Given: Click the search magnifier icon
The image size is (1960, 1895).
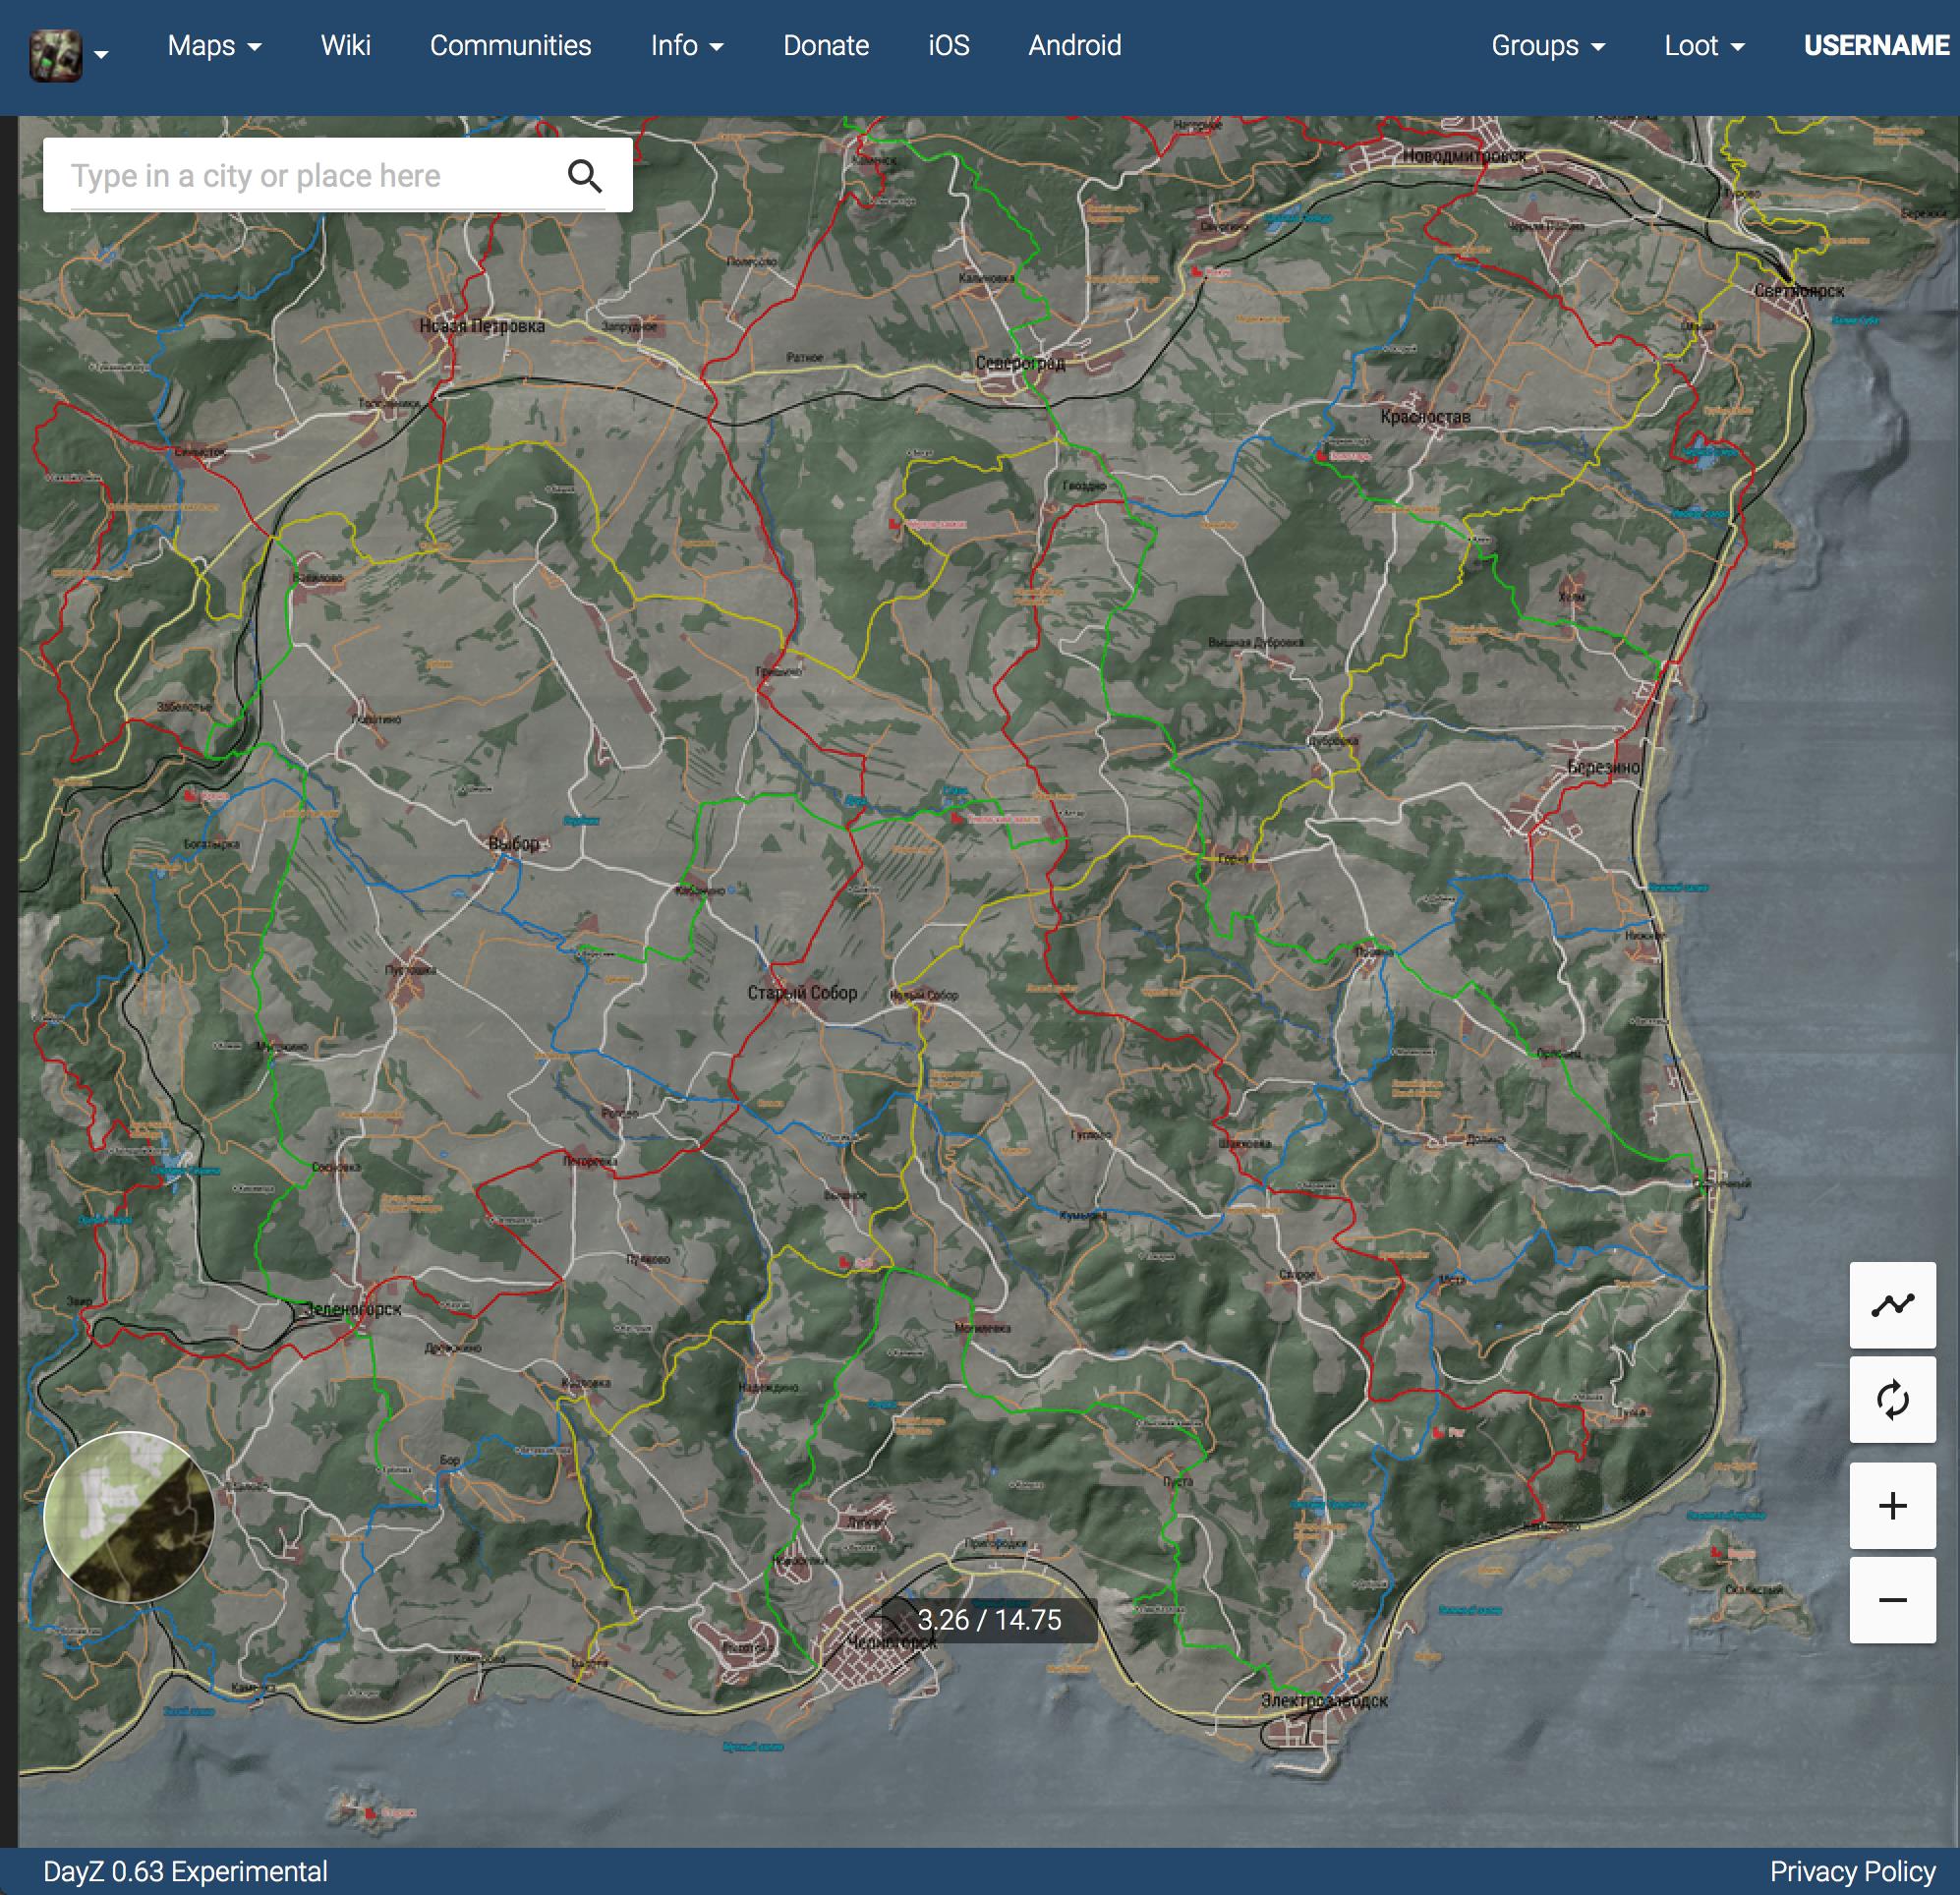Looking at the screenshot, I should pos(588,175).
